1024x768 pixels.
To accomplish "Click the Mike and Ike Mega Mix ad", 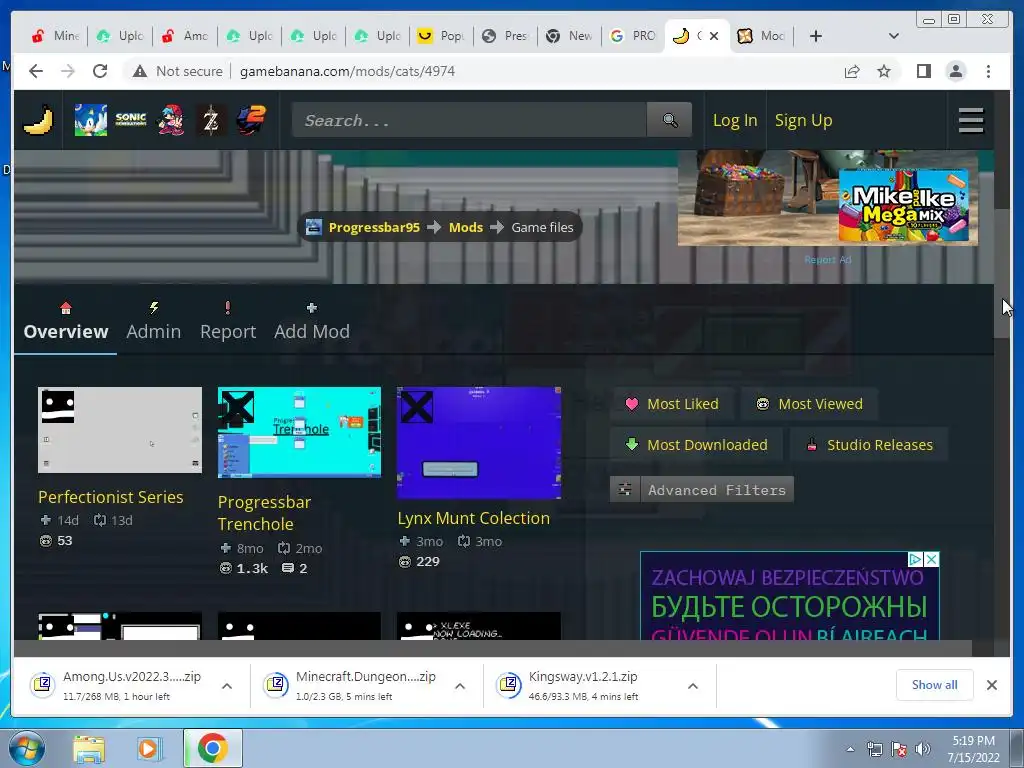I will coord(827,198).
